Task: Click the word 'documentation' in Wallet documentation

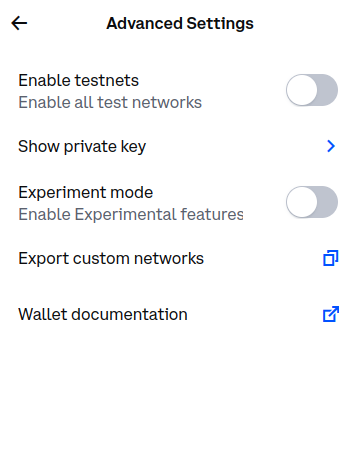Action: [x=129, y=314]
